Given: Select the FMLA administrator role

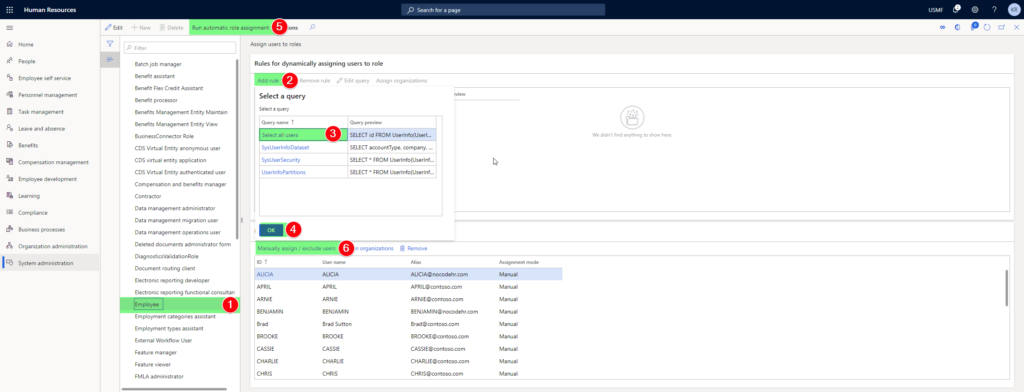Looking at the screenshot, I should (x=159, y=376).
